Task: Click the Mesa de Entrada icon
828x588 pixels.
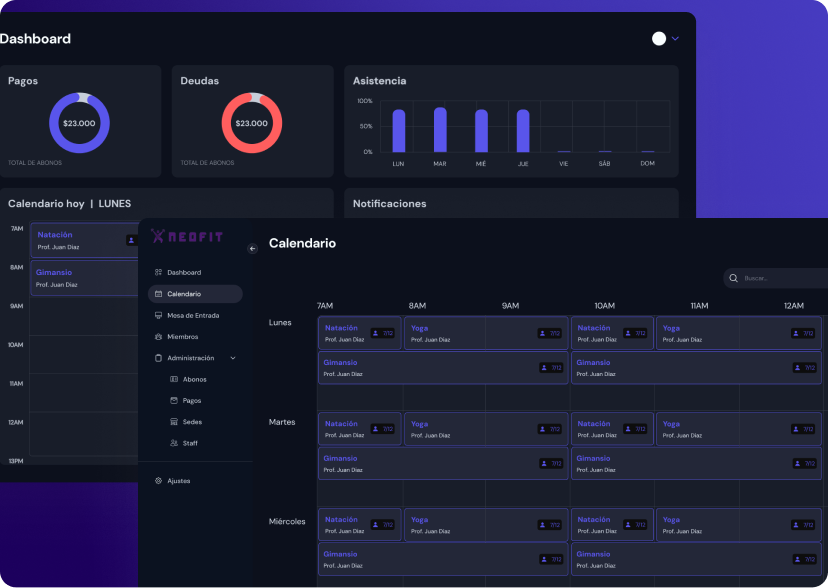Action: point(158,315)
